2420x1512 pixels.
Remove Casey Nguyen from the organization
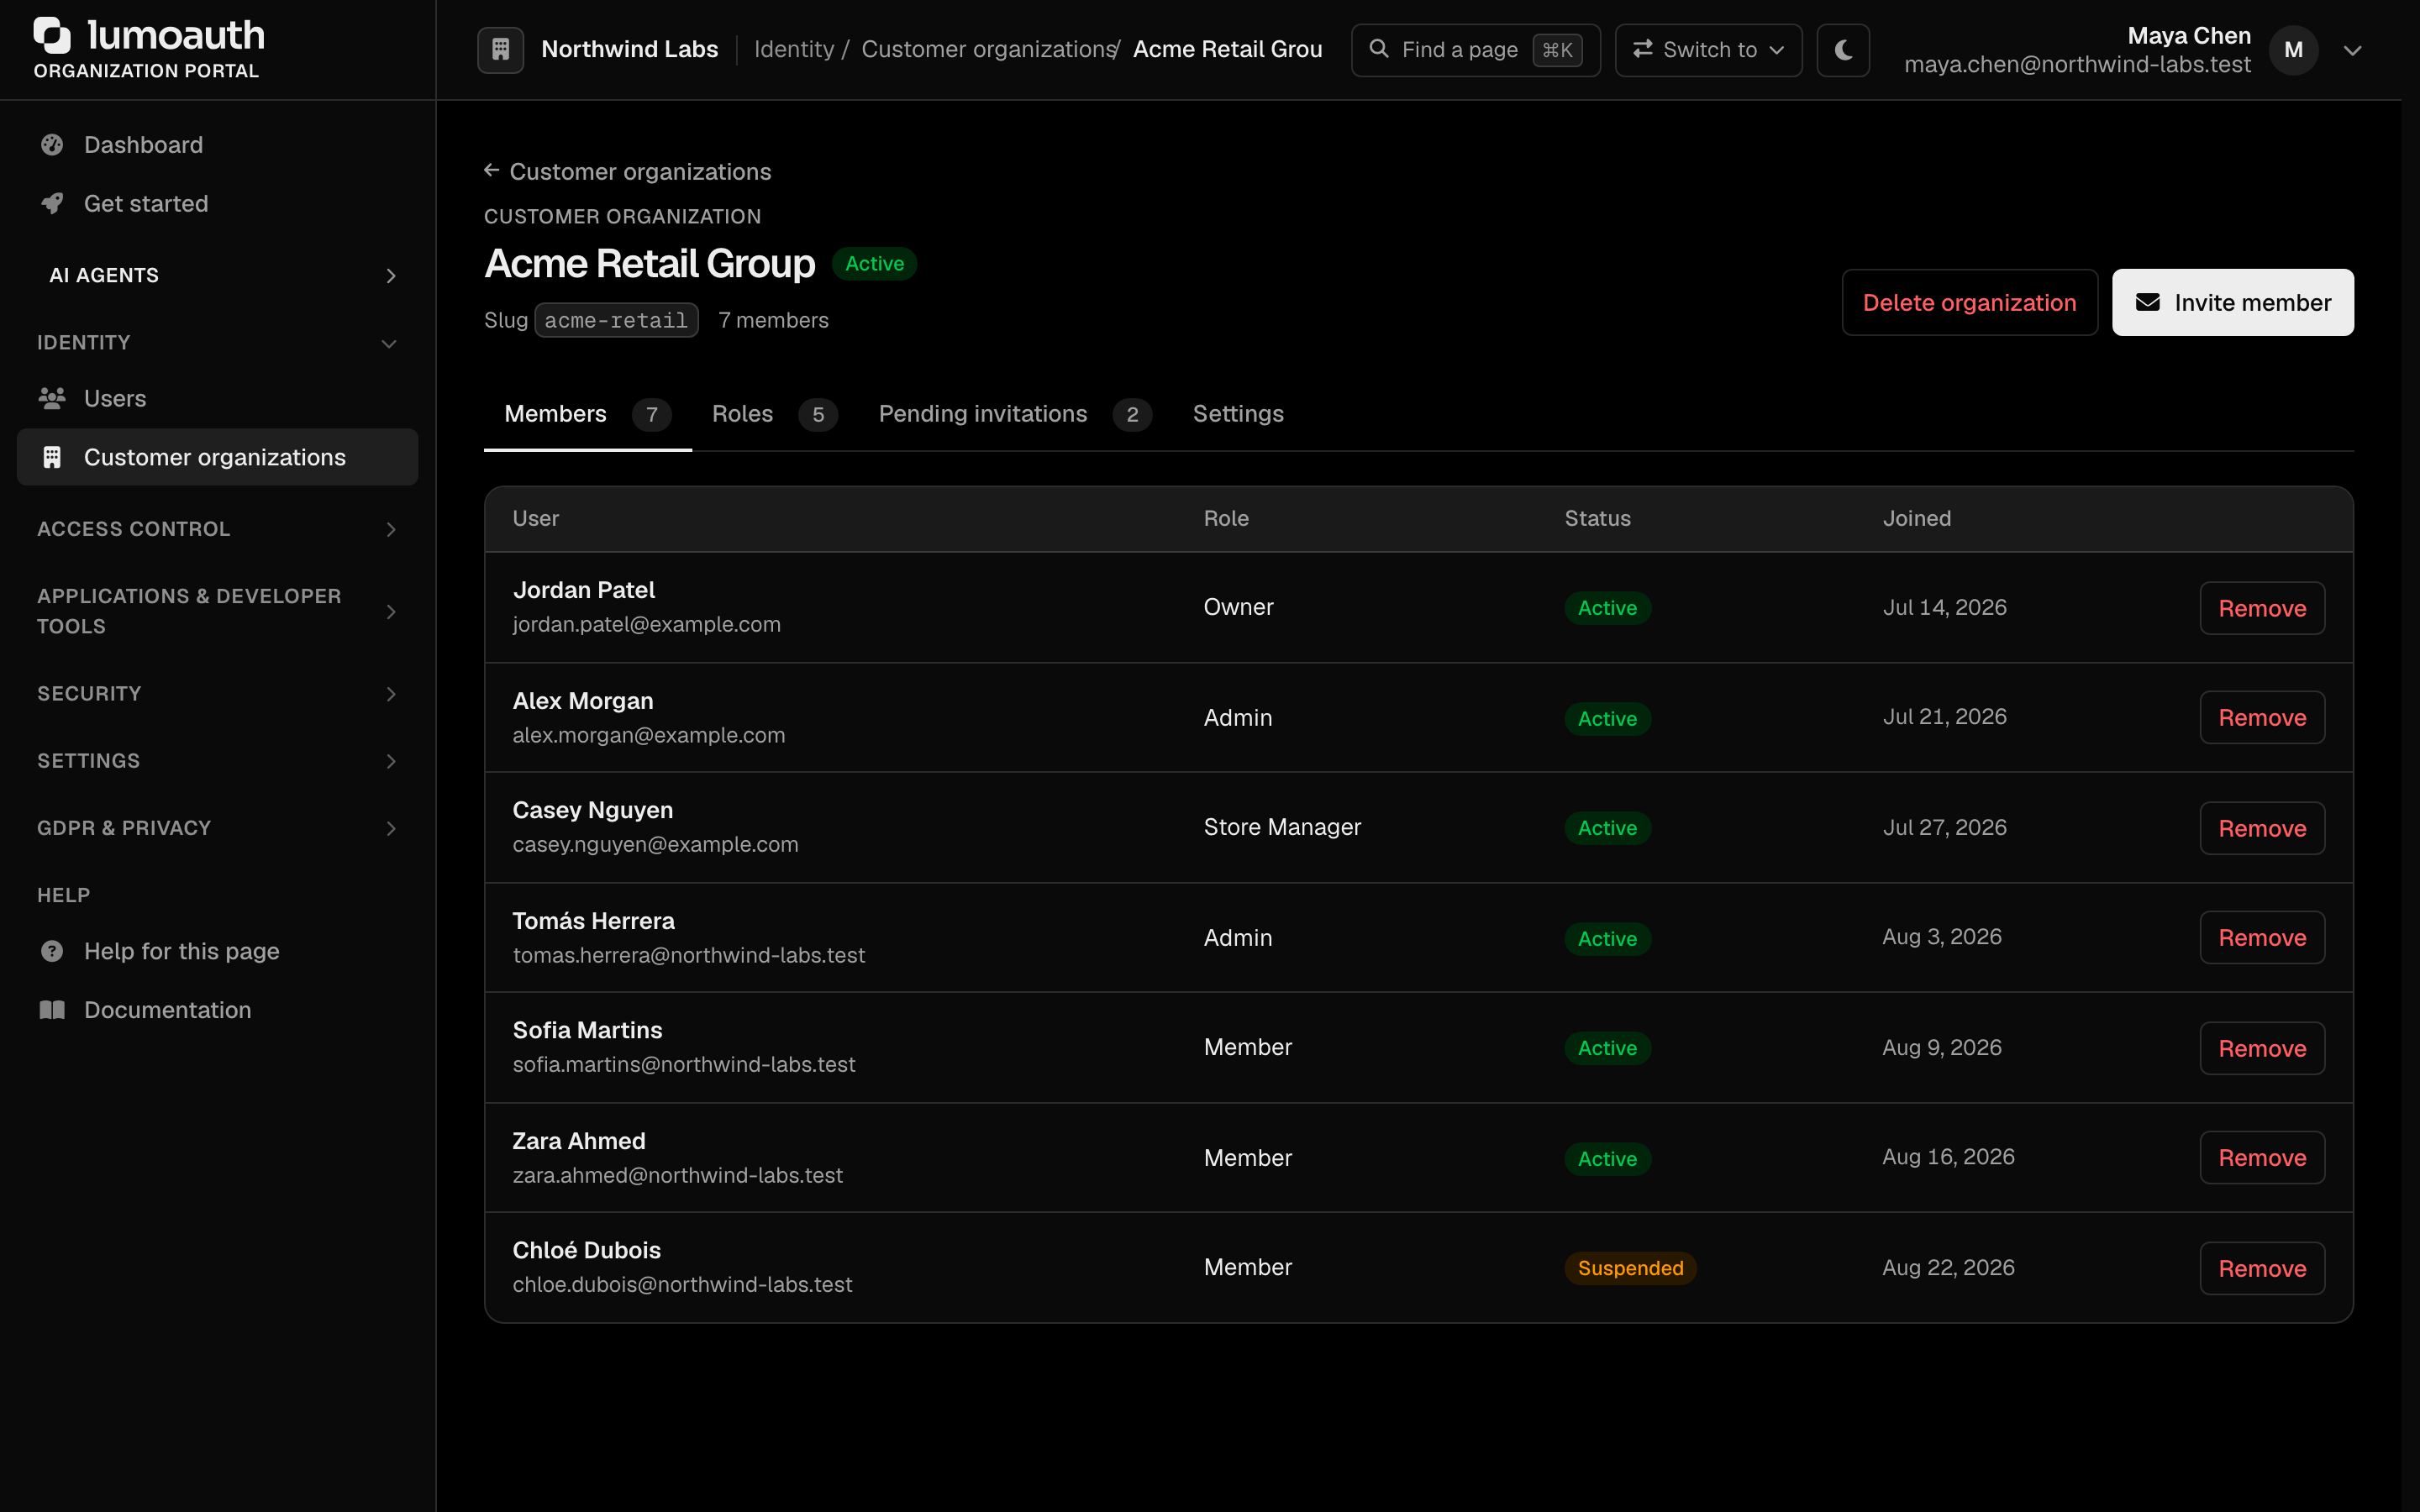coord(2262,828)
